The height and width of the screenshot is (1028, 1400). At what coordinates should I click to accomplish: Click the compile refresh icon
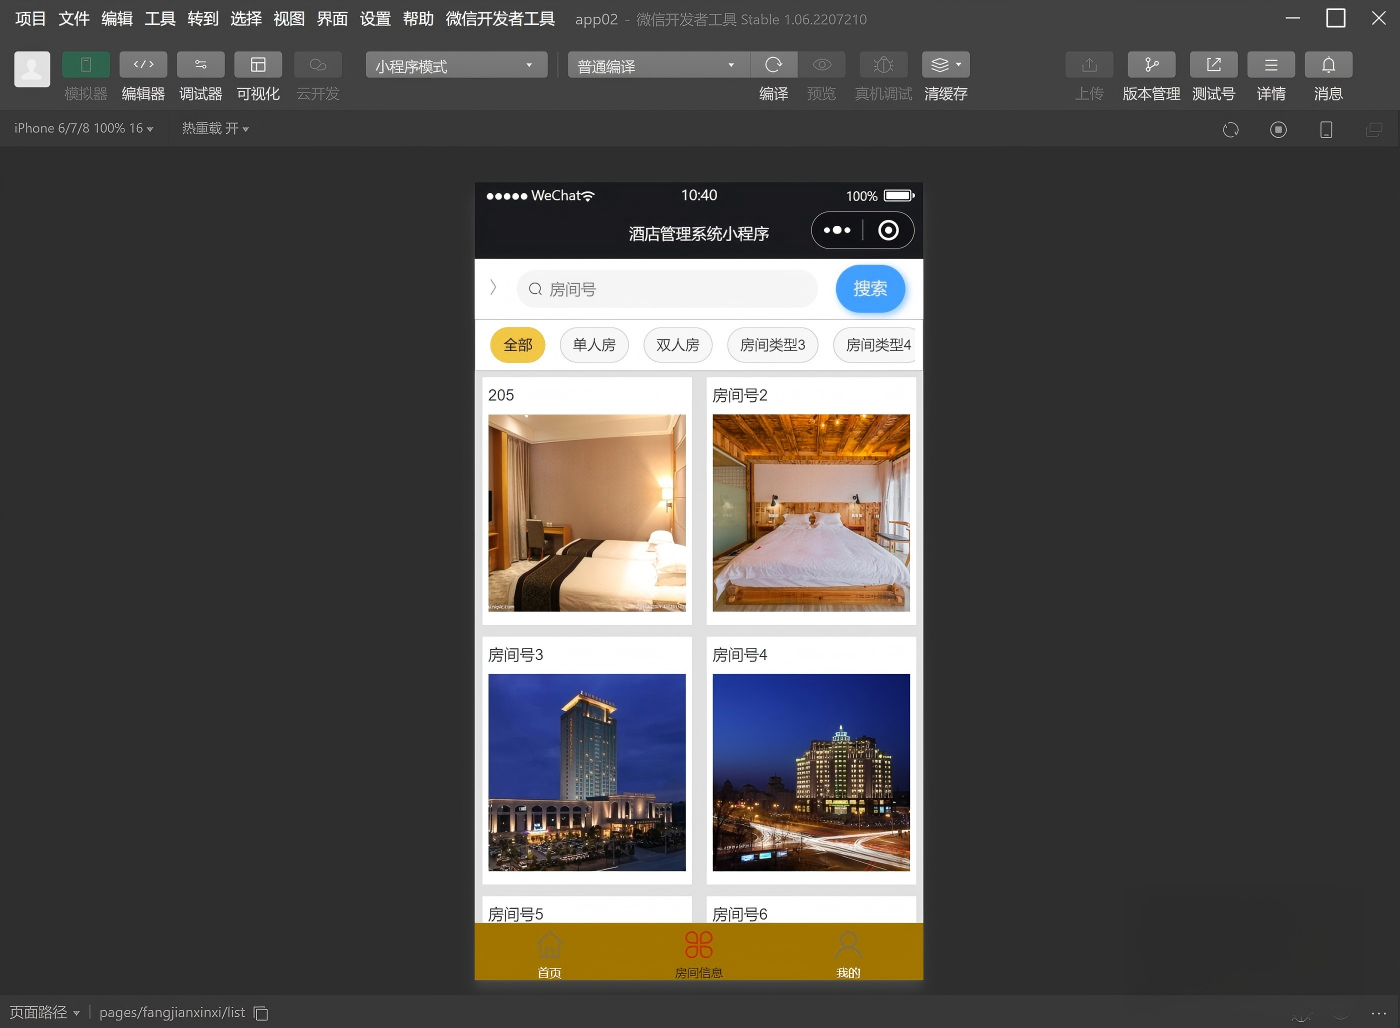coord(774,65)
